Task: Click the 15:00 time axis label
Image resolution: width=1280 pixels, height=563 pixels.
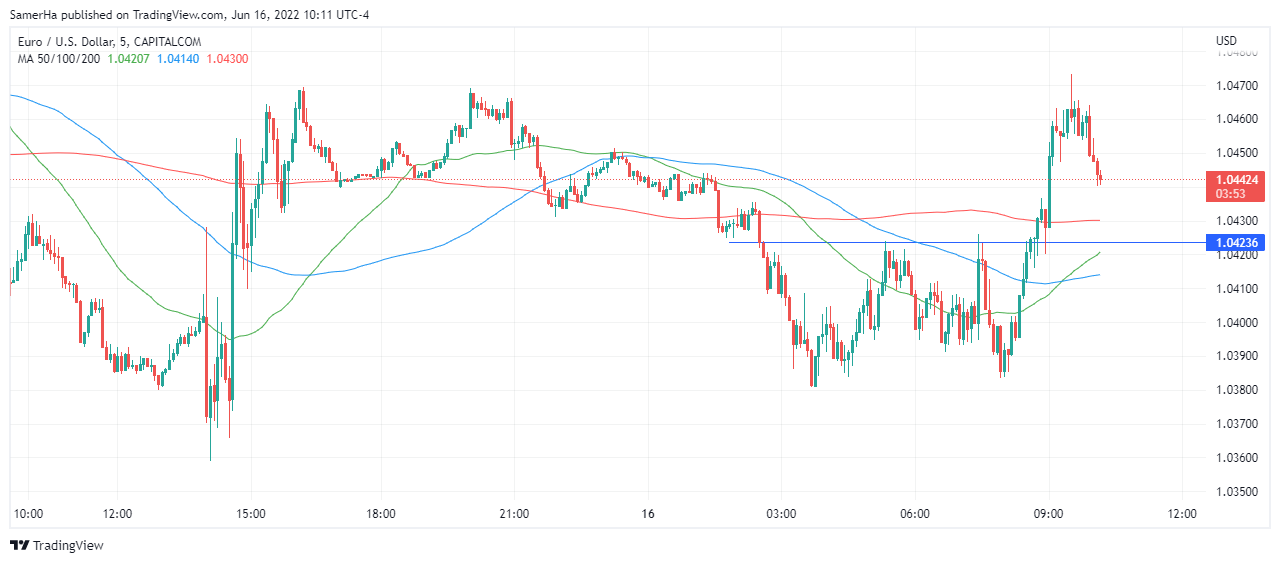Action: click(x=250, y=514)
